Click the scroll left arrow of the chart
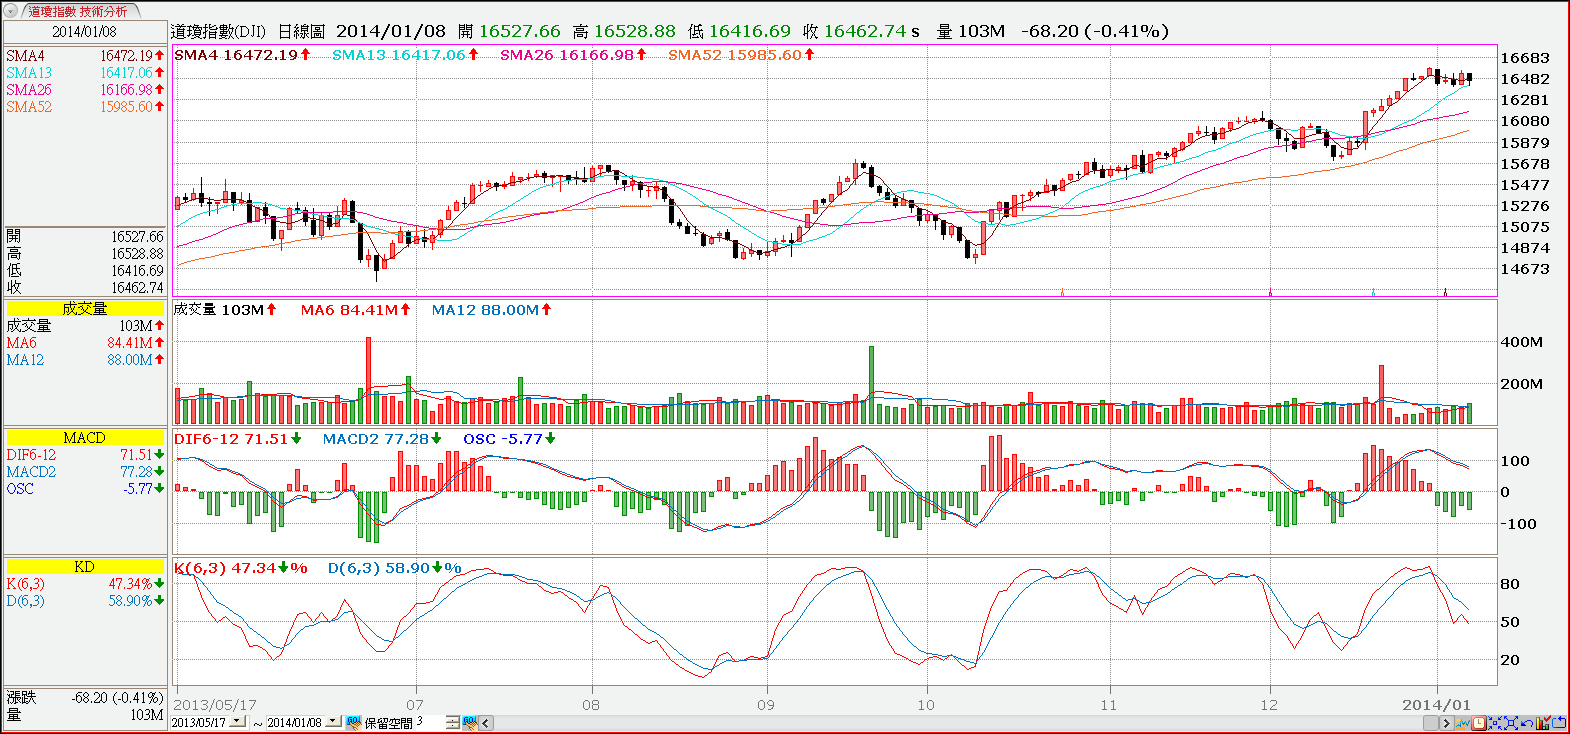The width and height of the screenshot is (1570, 734). pyautogui.click(x=486, y=722)
